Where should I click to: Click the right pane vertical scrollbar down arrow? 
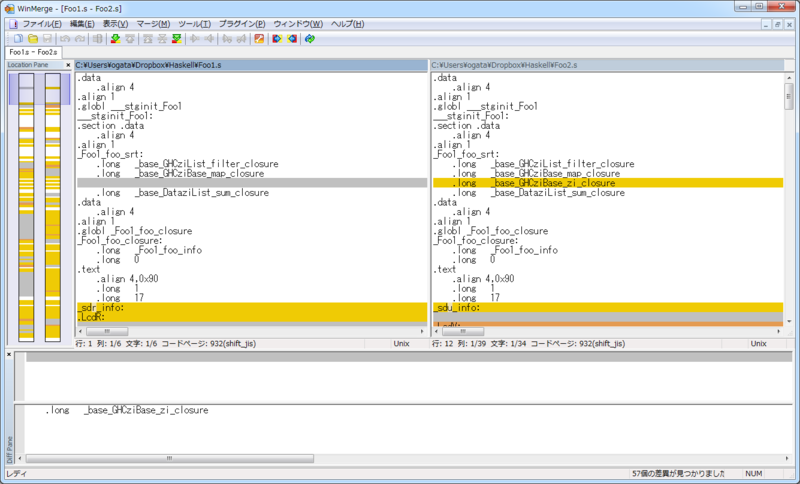pos(789,321)
